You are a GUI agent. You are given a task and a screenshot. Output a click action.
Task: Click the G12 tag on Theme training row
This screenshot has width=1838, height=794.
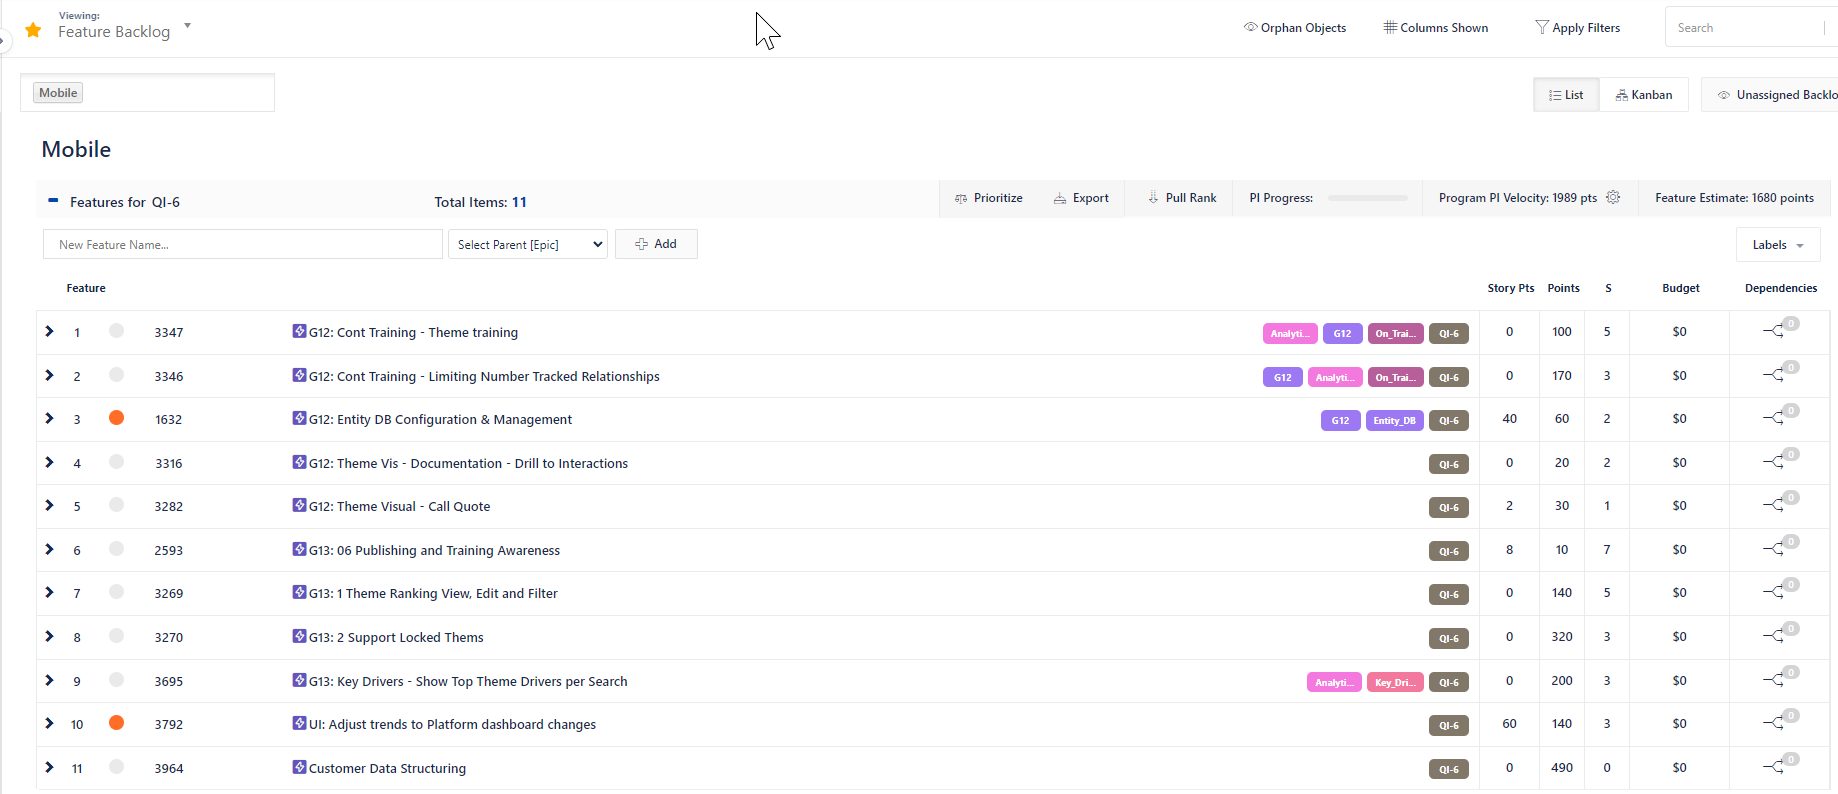(1342, 334)
